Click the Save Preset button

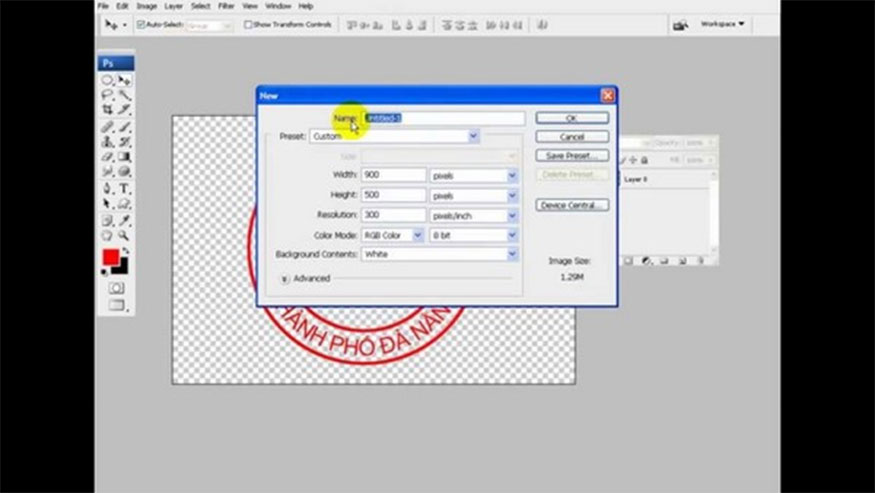click(x=572, y=156)
